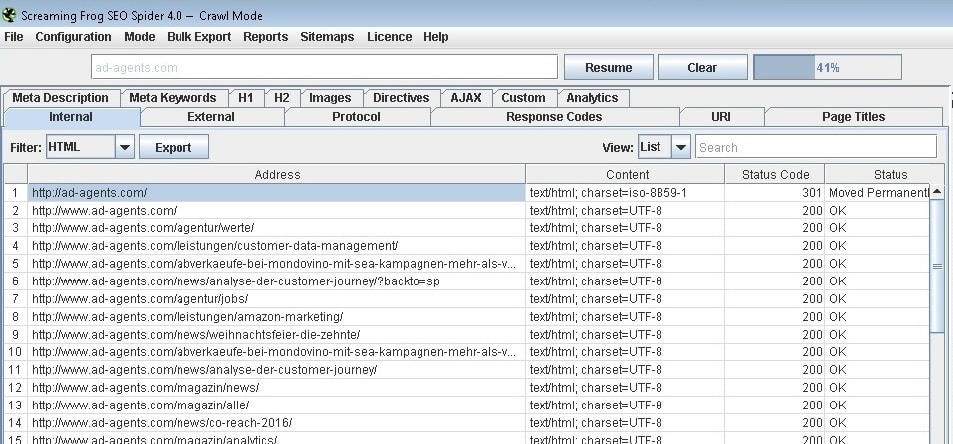Open the Licence menu
The width and height of the screenshot is (953, 444).
click(390, 37)
